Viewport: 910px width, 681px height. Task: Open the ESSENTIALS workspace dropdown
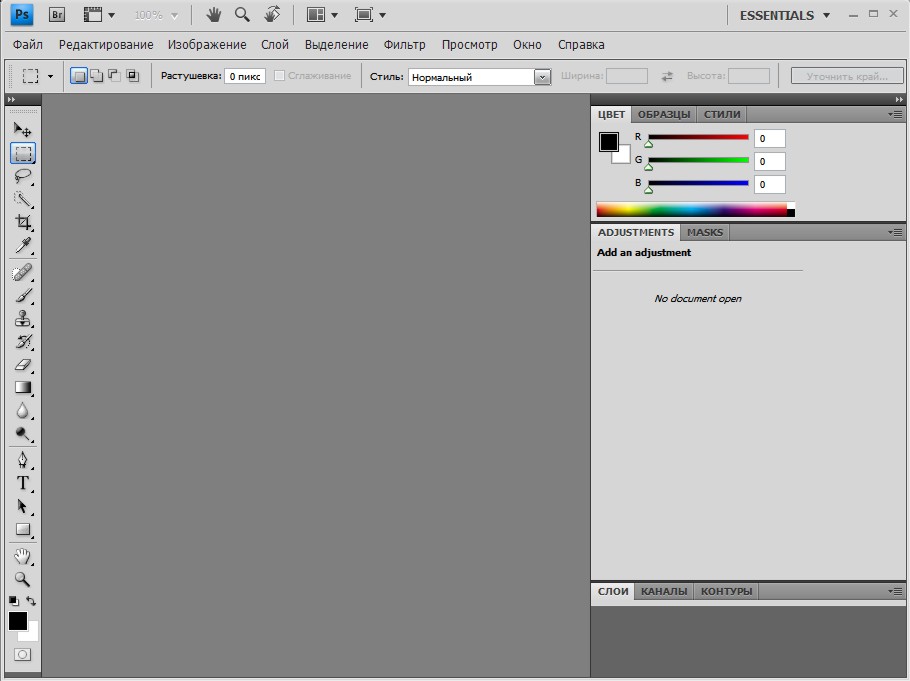tap(785, 16)
